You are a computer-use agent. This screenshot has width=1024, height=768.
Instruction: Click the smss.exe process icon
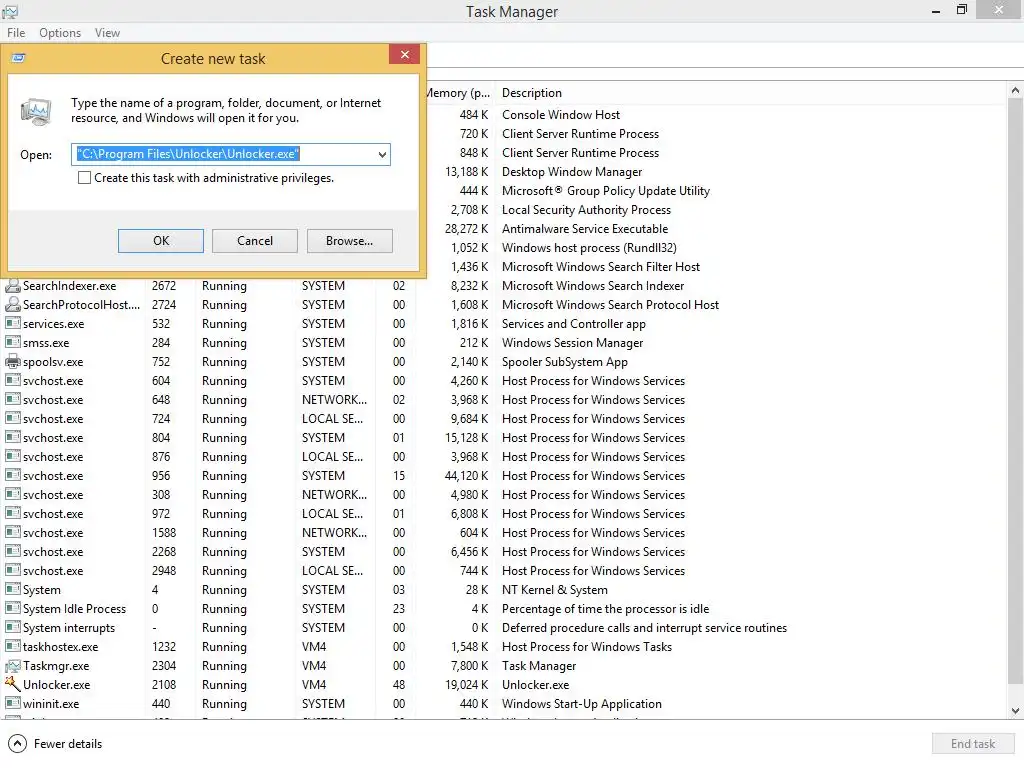[x=12, y=342]
